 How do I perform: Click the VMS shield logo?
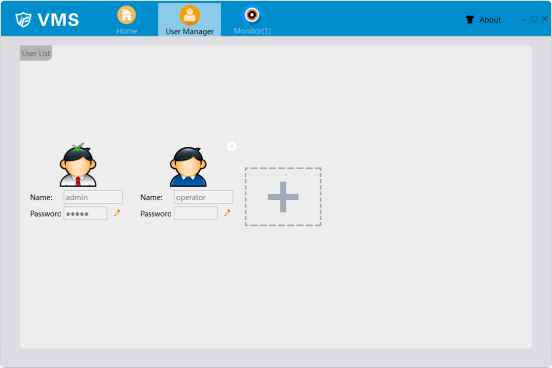point(23,19)
